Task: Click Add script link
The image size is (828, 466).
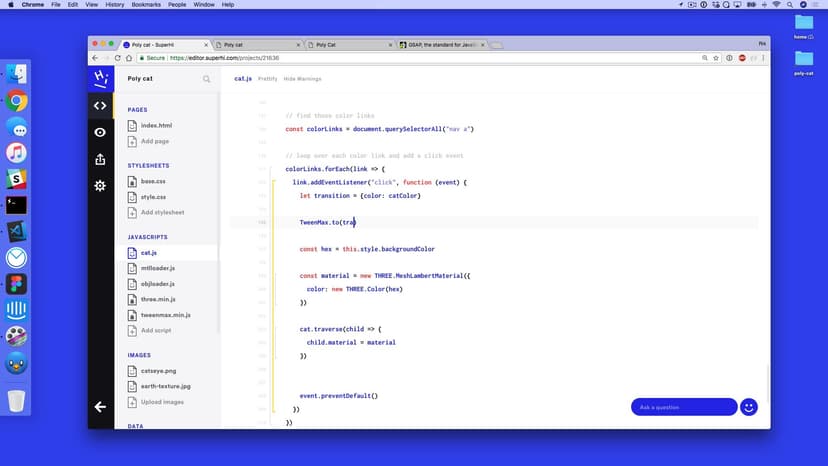Action: click(156, 330)
